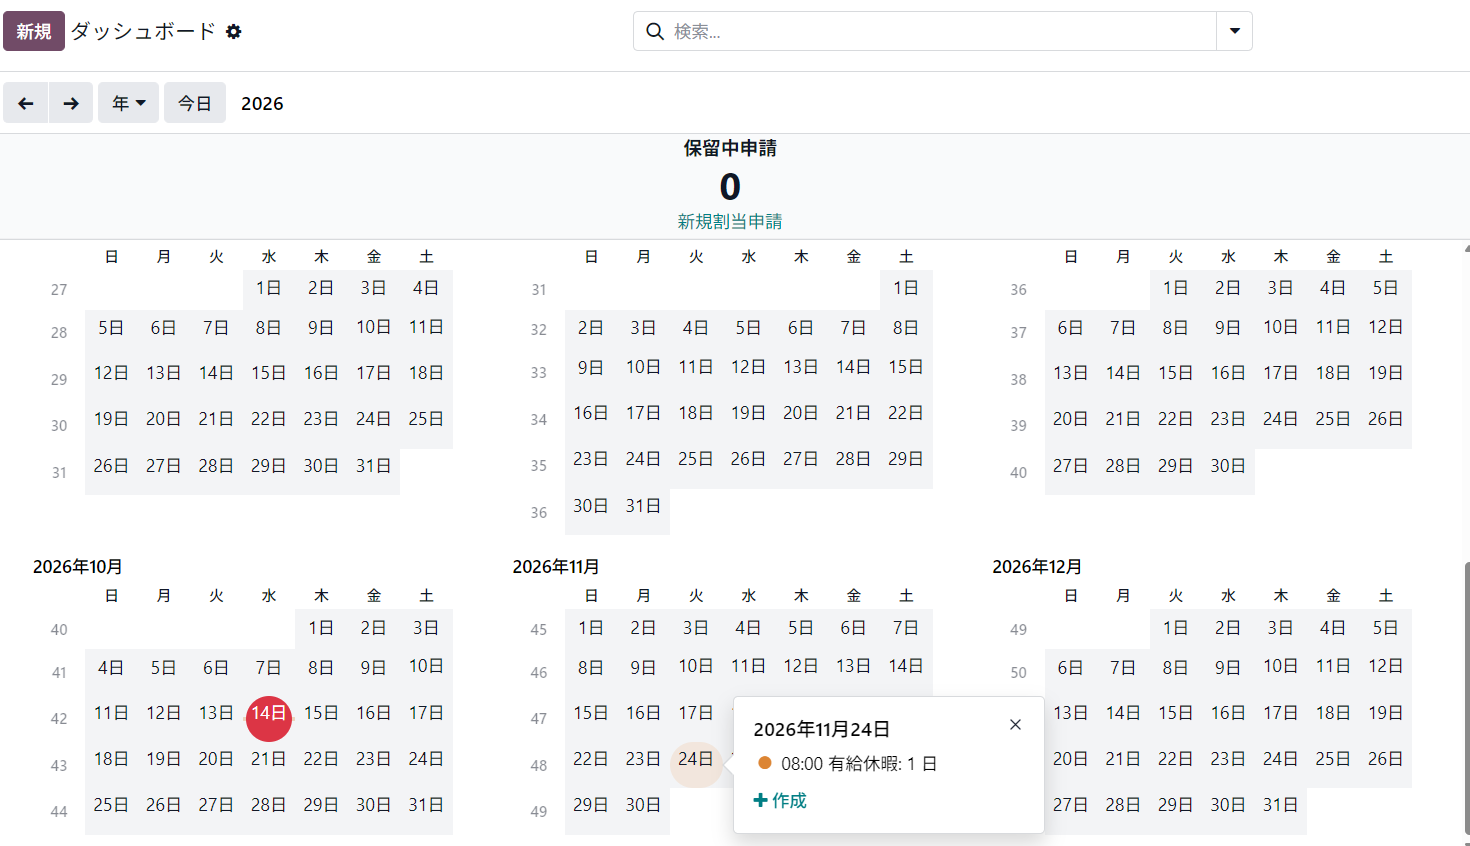Image resolution: width=1470 pixels, height=846 pixels.
Task: Select 1日 in the 2026年10月 calendar
Action: point(321,628)
